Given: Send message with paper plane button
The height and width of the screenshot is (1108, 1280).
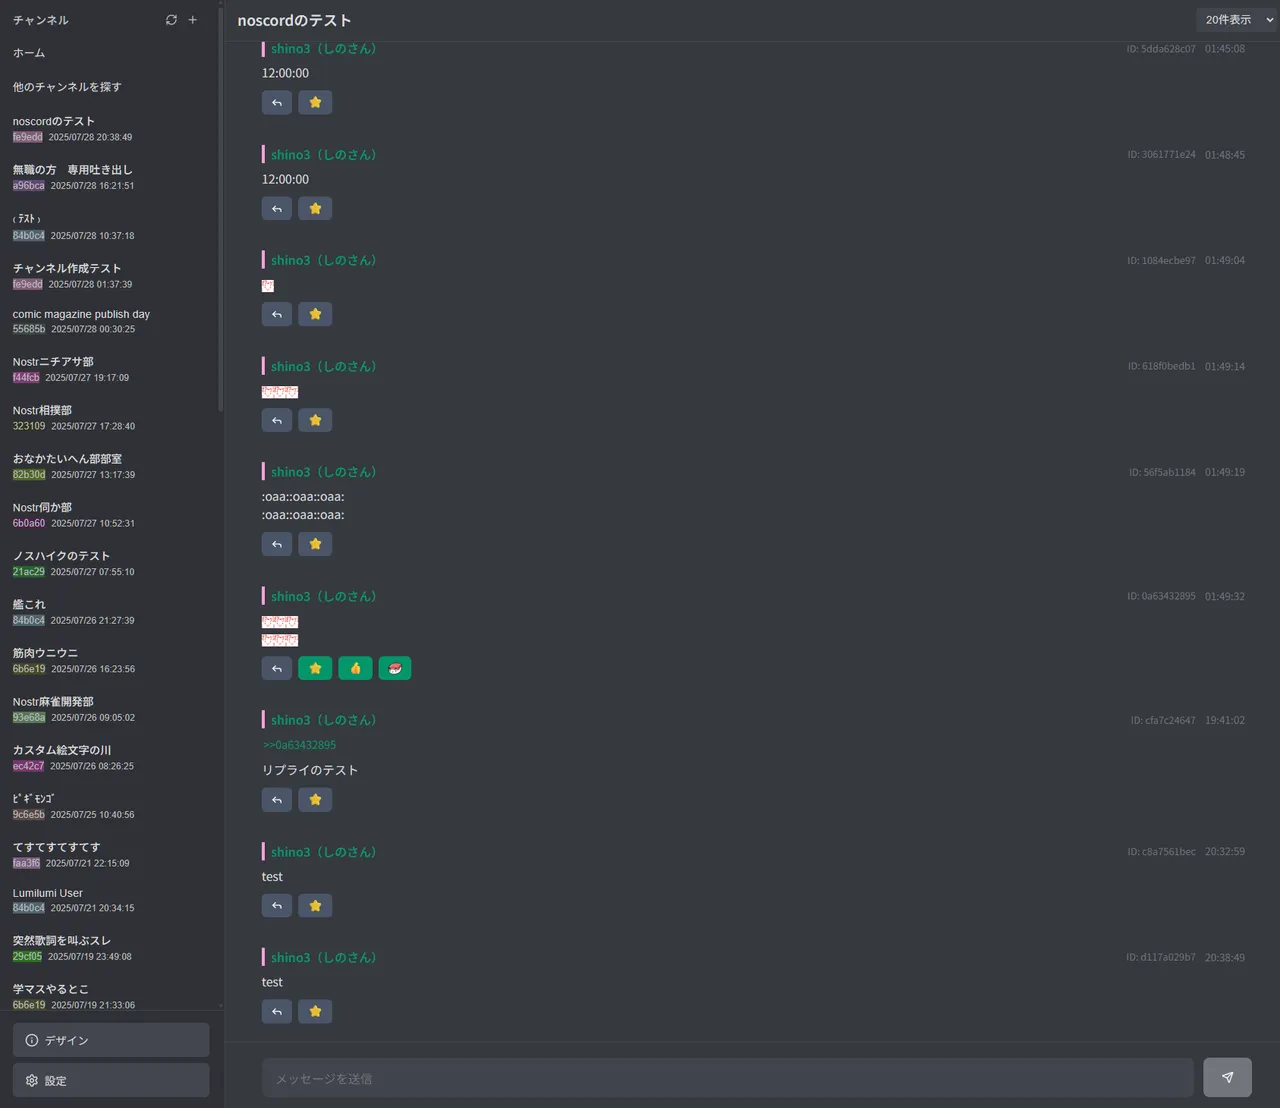Looking at the screenshot, I should 1227,1077.
